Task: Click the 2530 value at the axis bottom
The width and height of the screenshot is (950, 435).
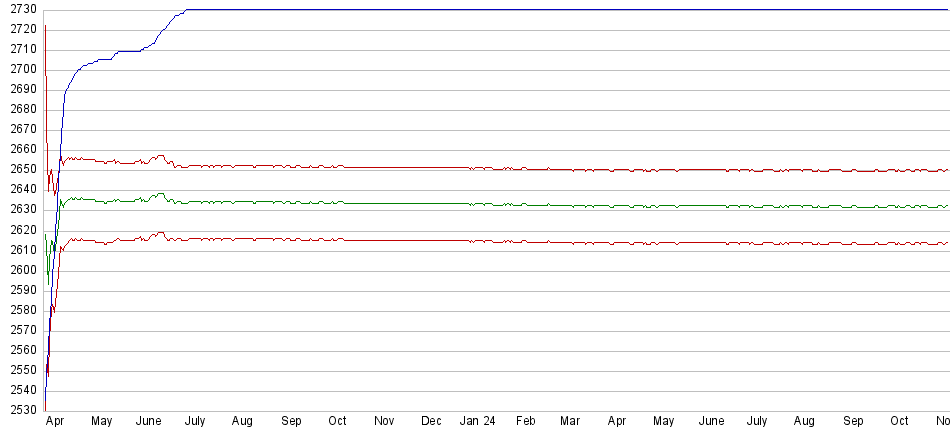Action: click(x=20, y=411)
